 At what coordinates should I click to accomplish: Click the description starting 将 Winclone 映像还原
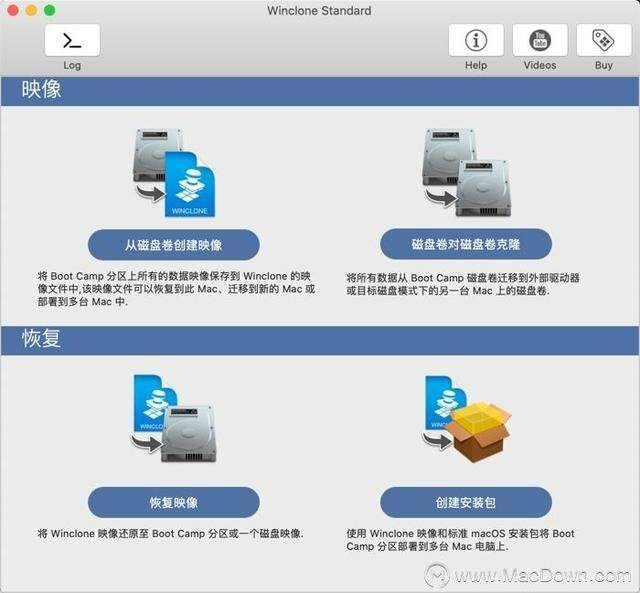[171, 533]
